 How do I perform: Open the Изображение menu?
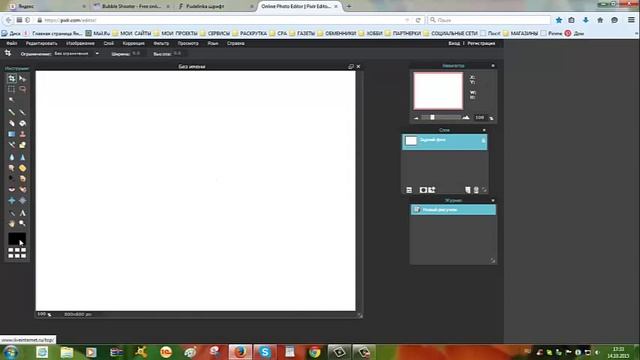(x=80, y=43)
